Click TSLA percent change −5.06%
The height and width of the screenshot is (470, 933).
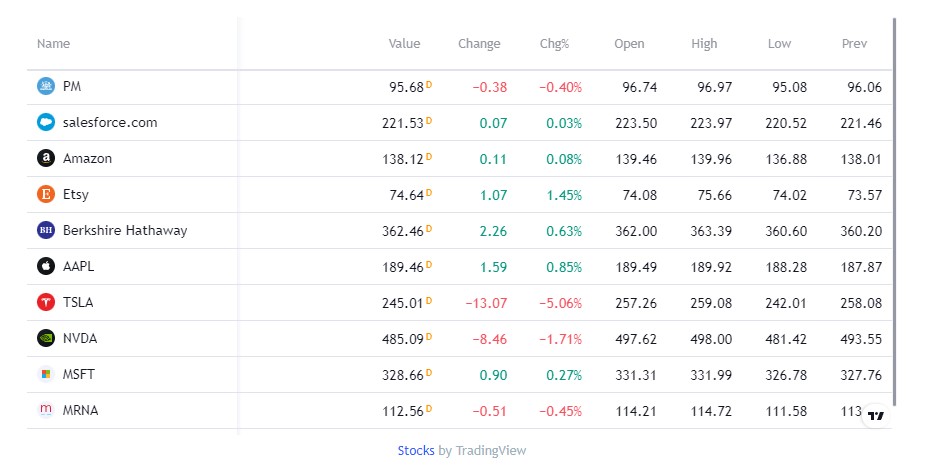(x=561, y=303)
